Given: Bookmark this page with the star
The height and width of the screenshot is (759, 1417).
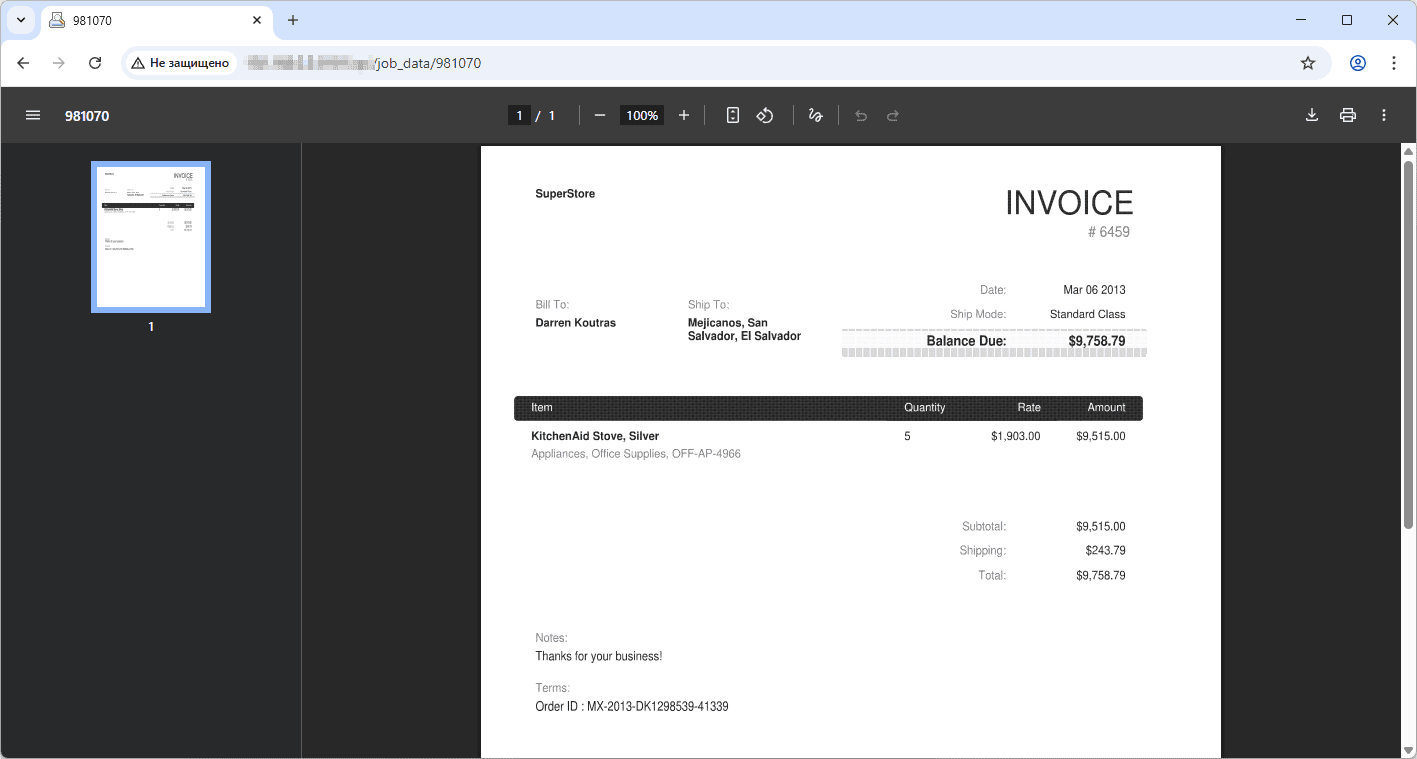Looking at the screenshot, I should [x=1307, y=62].
